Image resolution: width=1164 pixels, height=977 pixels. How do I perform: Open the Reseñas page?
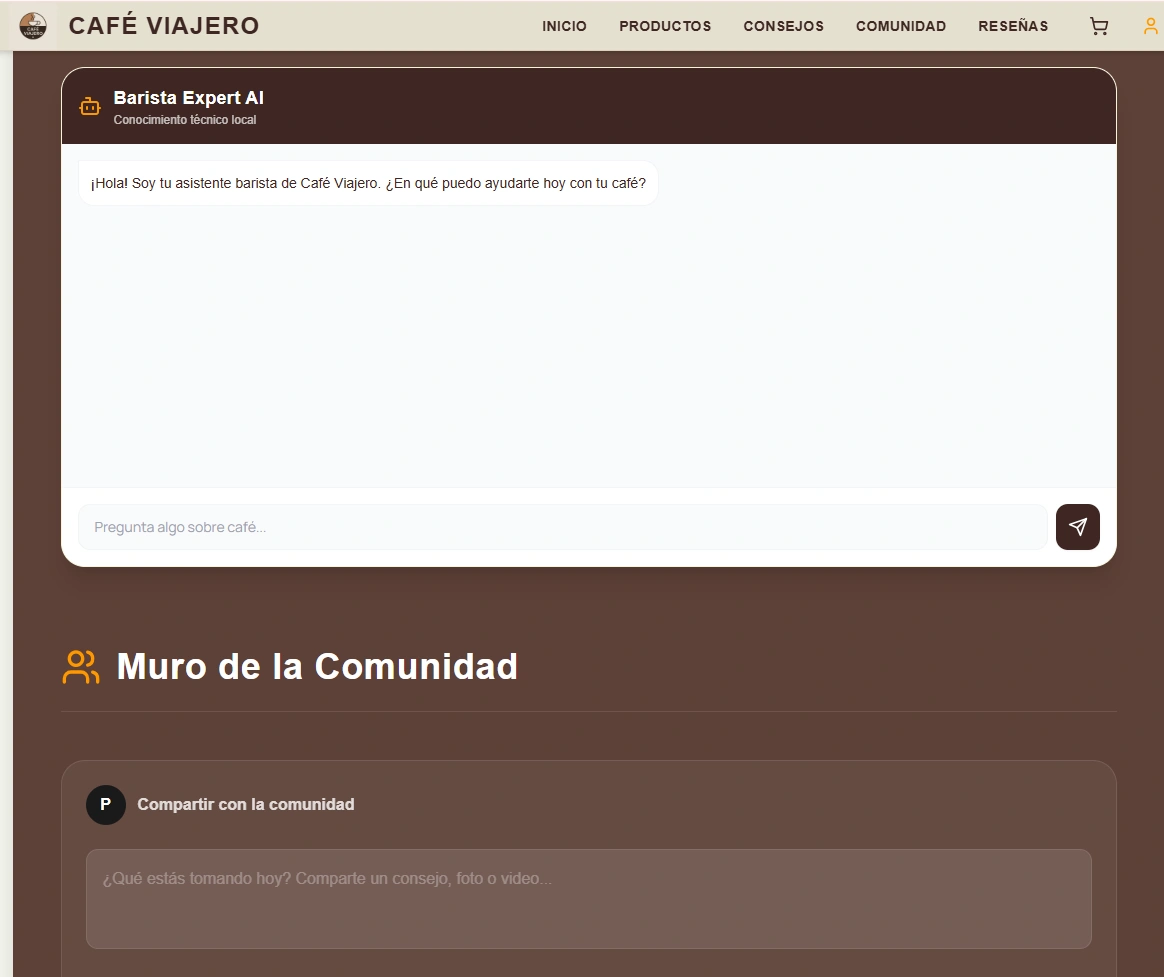[x=1013, y=26]
